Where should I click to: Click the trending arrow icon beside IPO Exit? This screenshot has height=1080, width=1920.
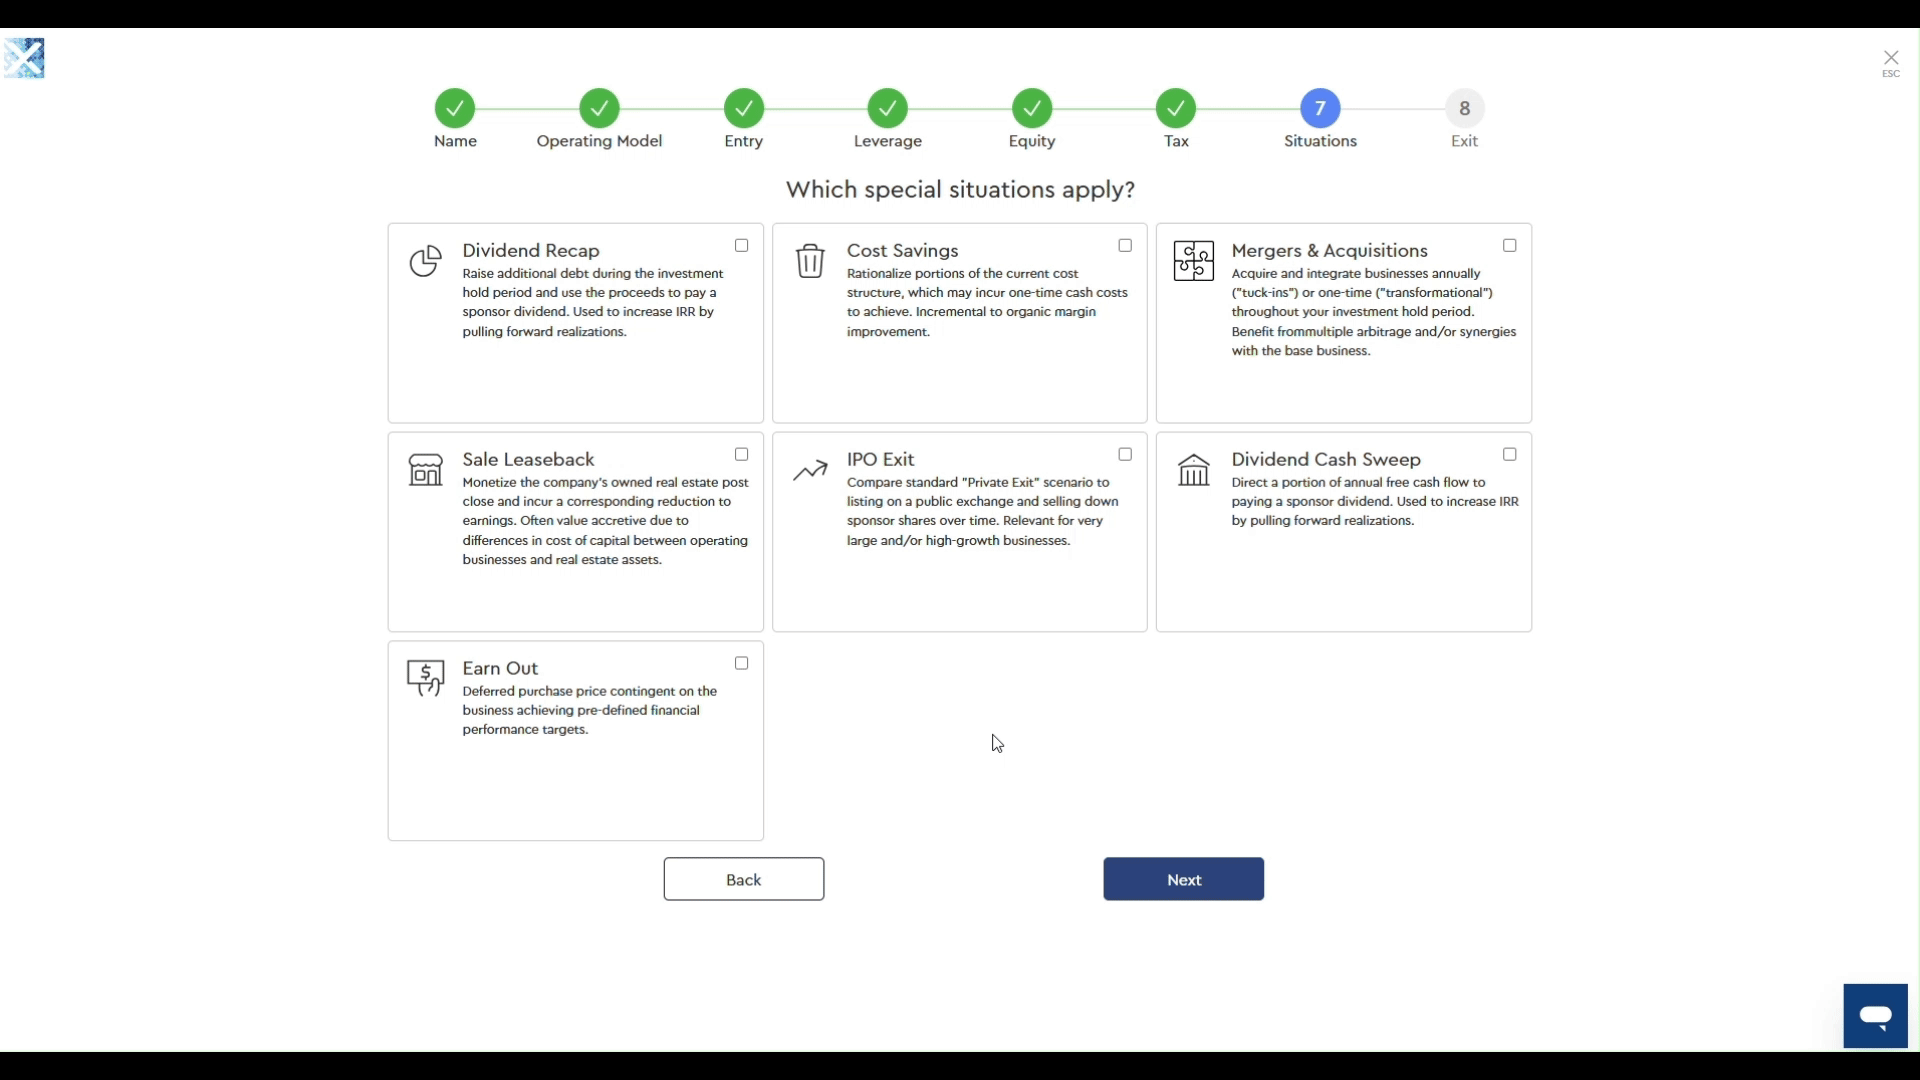(810, 469)
